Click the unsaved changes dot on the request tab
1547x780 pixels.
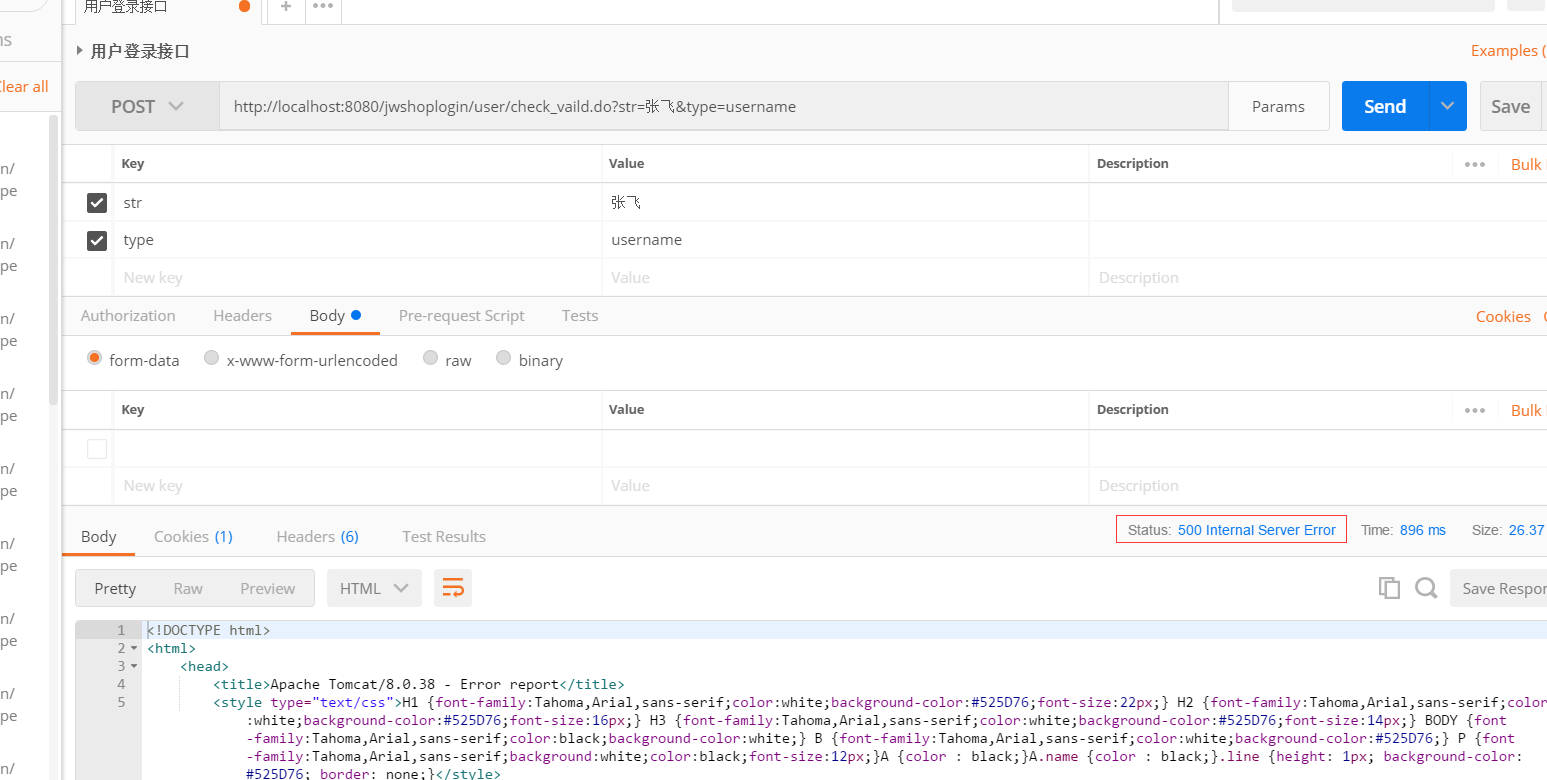[x=244, y=5]
